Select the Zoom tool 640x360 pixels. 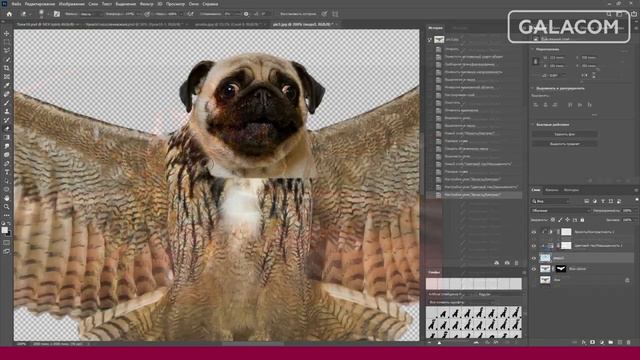[7, 207]
